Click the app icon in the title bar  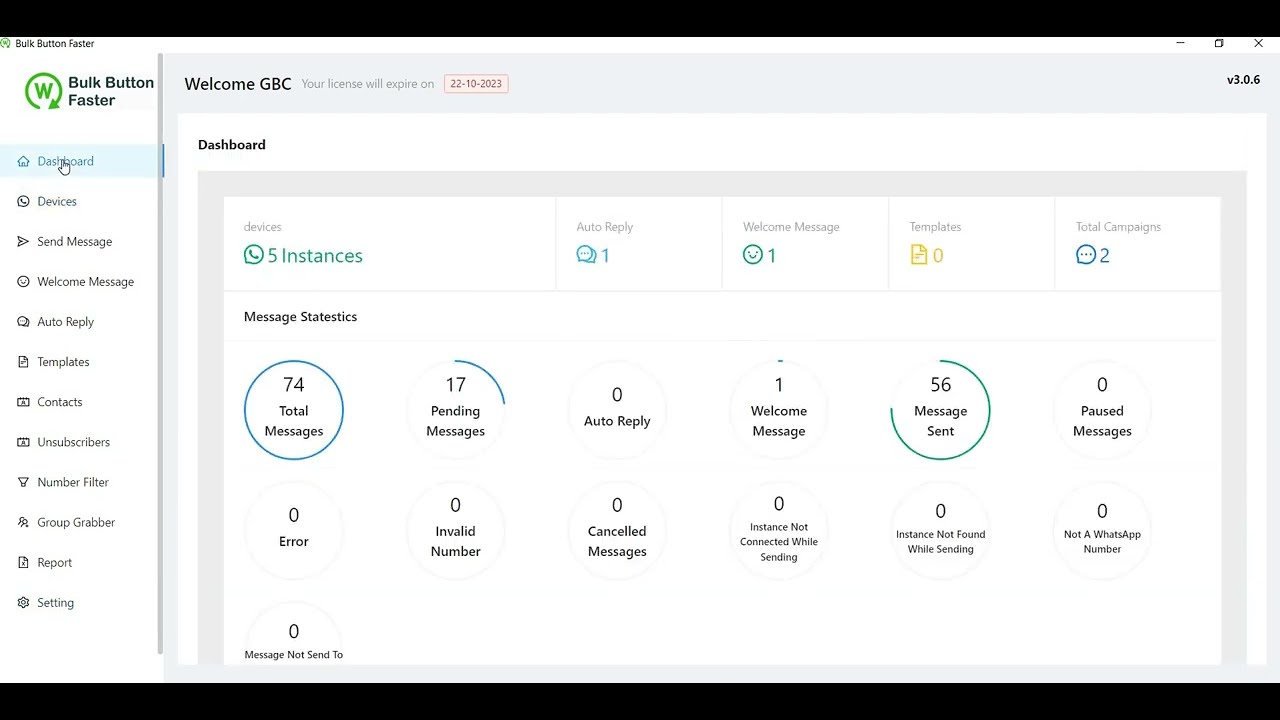[x=6, y=43]
